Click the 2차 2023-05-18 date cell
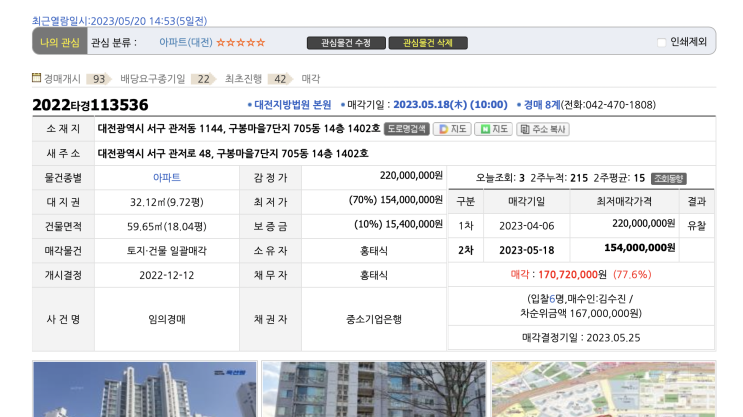Screen dimensions: 743x417 click(x=526, y=250)
